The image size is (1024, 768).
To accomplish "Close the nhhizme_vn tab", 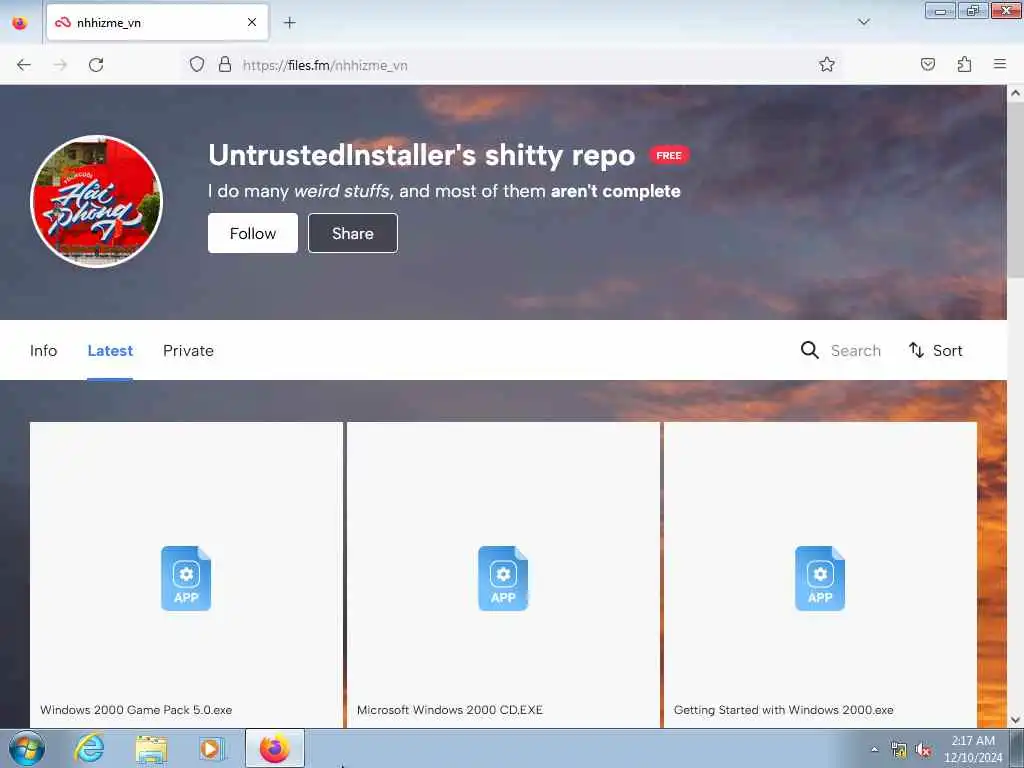I will click(x=251, y=22).
